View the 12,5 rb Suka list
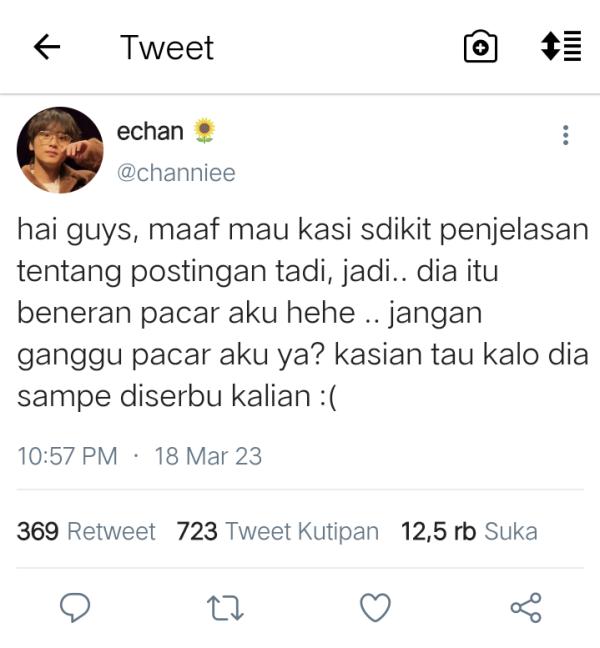 469,531
